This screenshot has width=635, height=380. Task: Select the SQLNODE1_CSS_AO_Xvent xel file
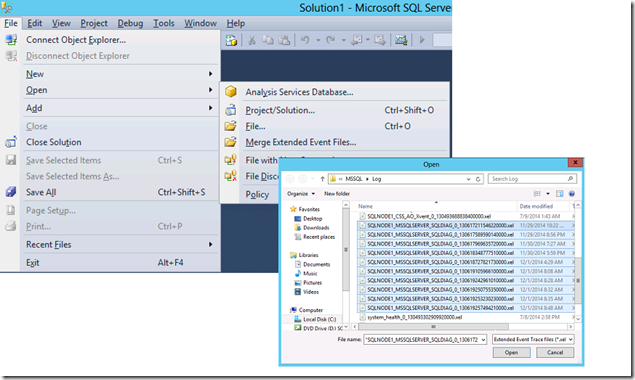click(429, 216)
